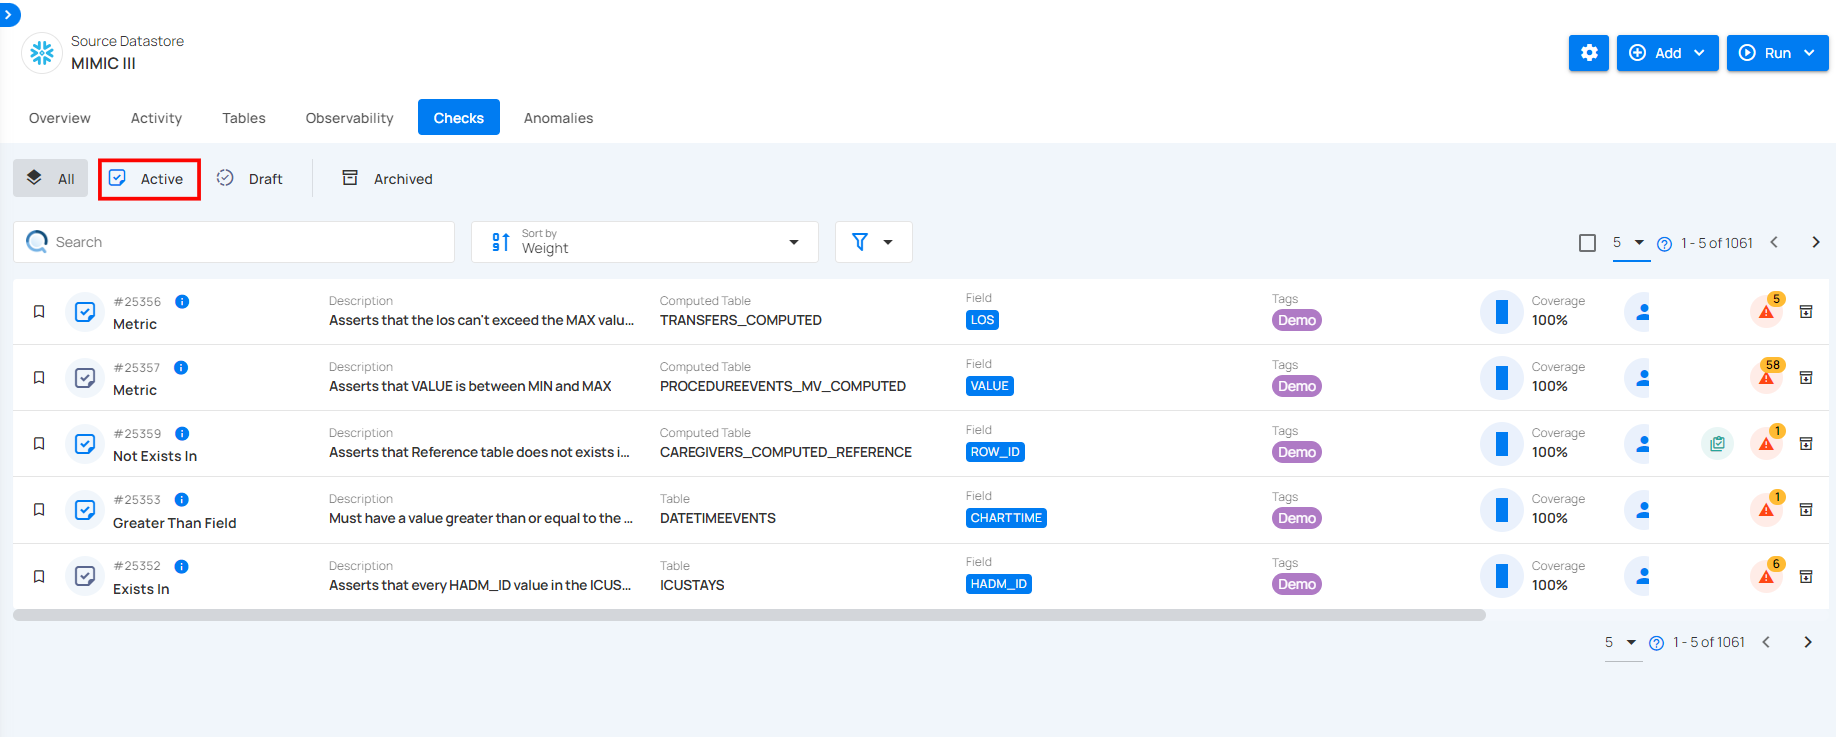Open the Add dropdown

[1667, 53]
